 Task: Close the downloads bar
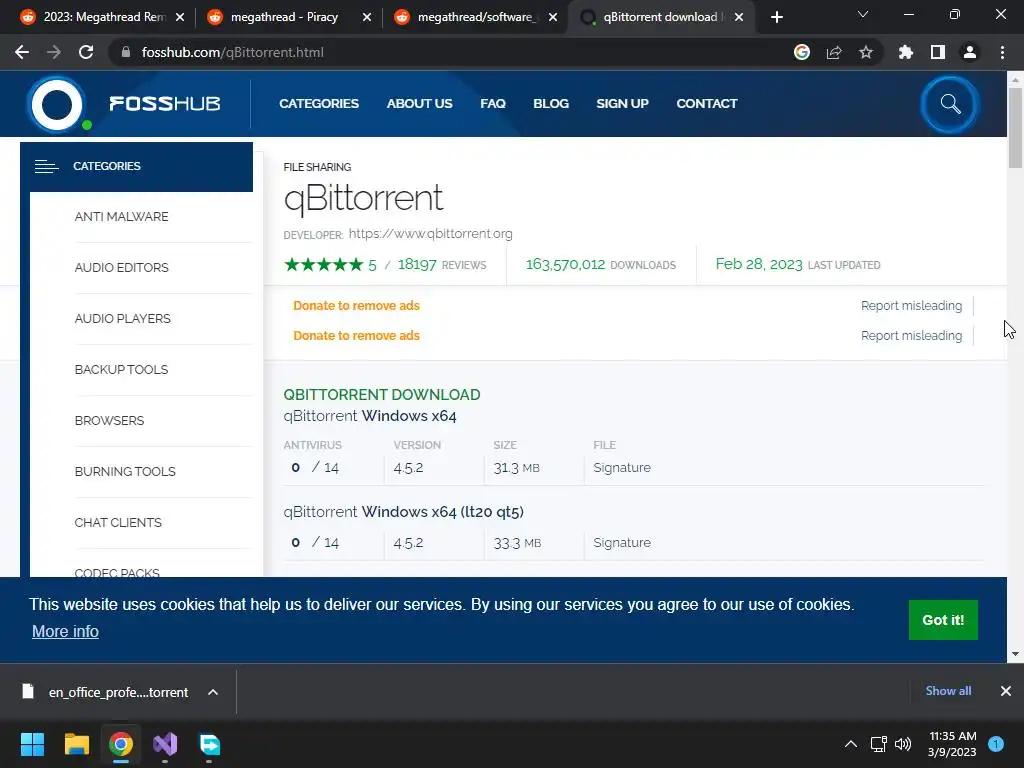pos(1006,691)
